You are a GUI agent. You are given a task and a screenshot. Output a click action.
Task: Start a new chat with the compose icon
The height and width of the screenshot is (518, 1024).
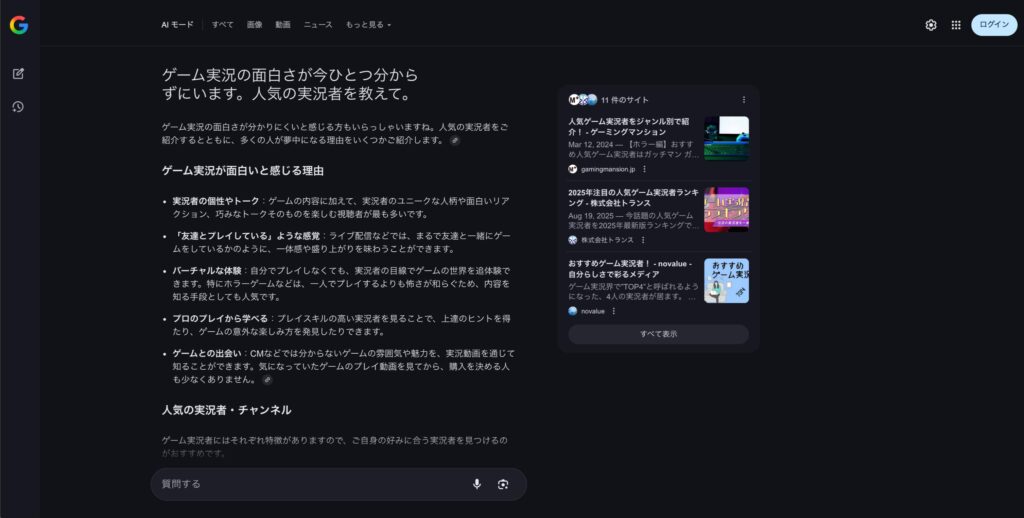(18, 74)
